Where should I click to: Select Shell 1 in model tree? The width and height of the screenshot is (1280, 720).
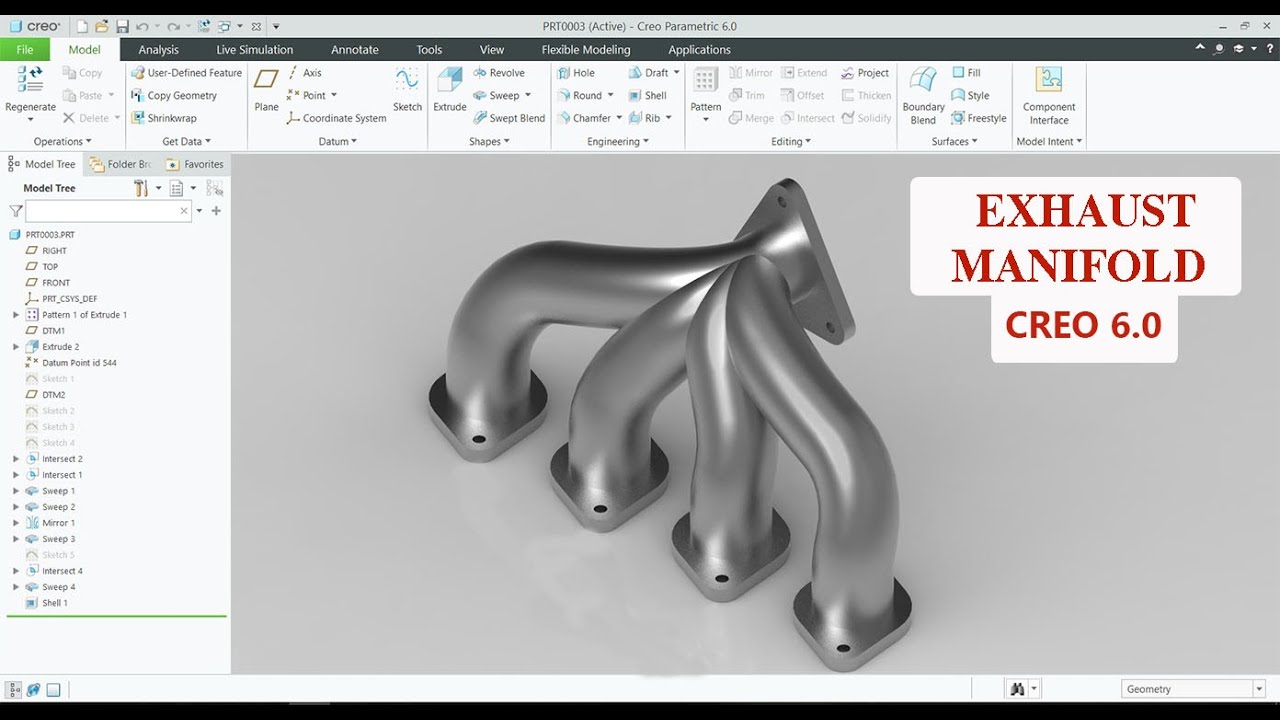[x=47, y=603]
